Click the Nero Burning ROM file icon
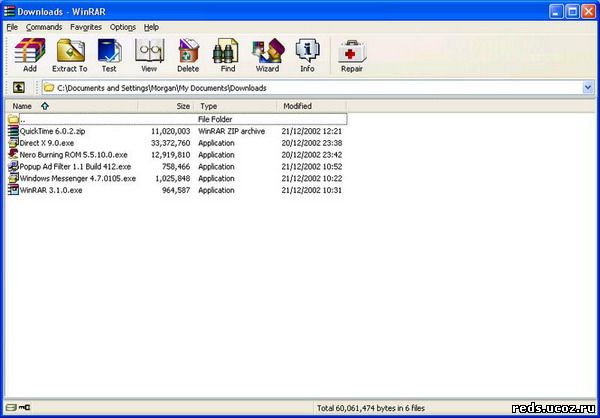This screenshot has height=418, width=600. (x=13, y=155)
